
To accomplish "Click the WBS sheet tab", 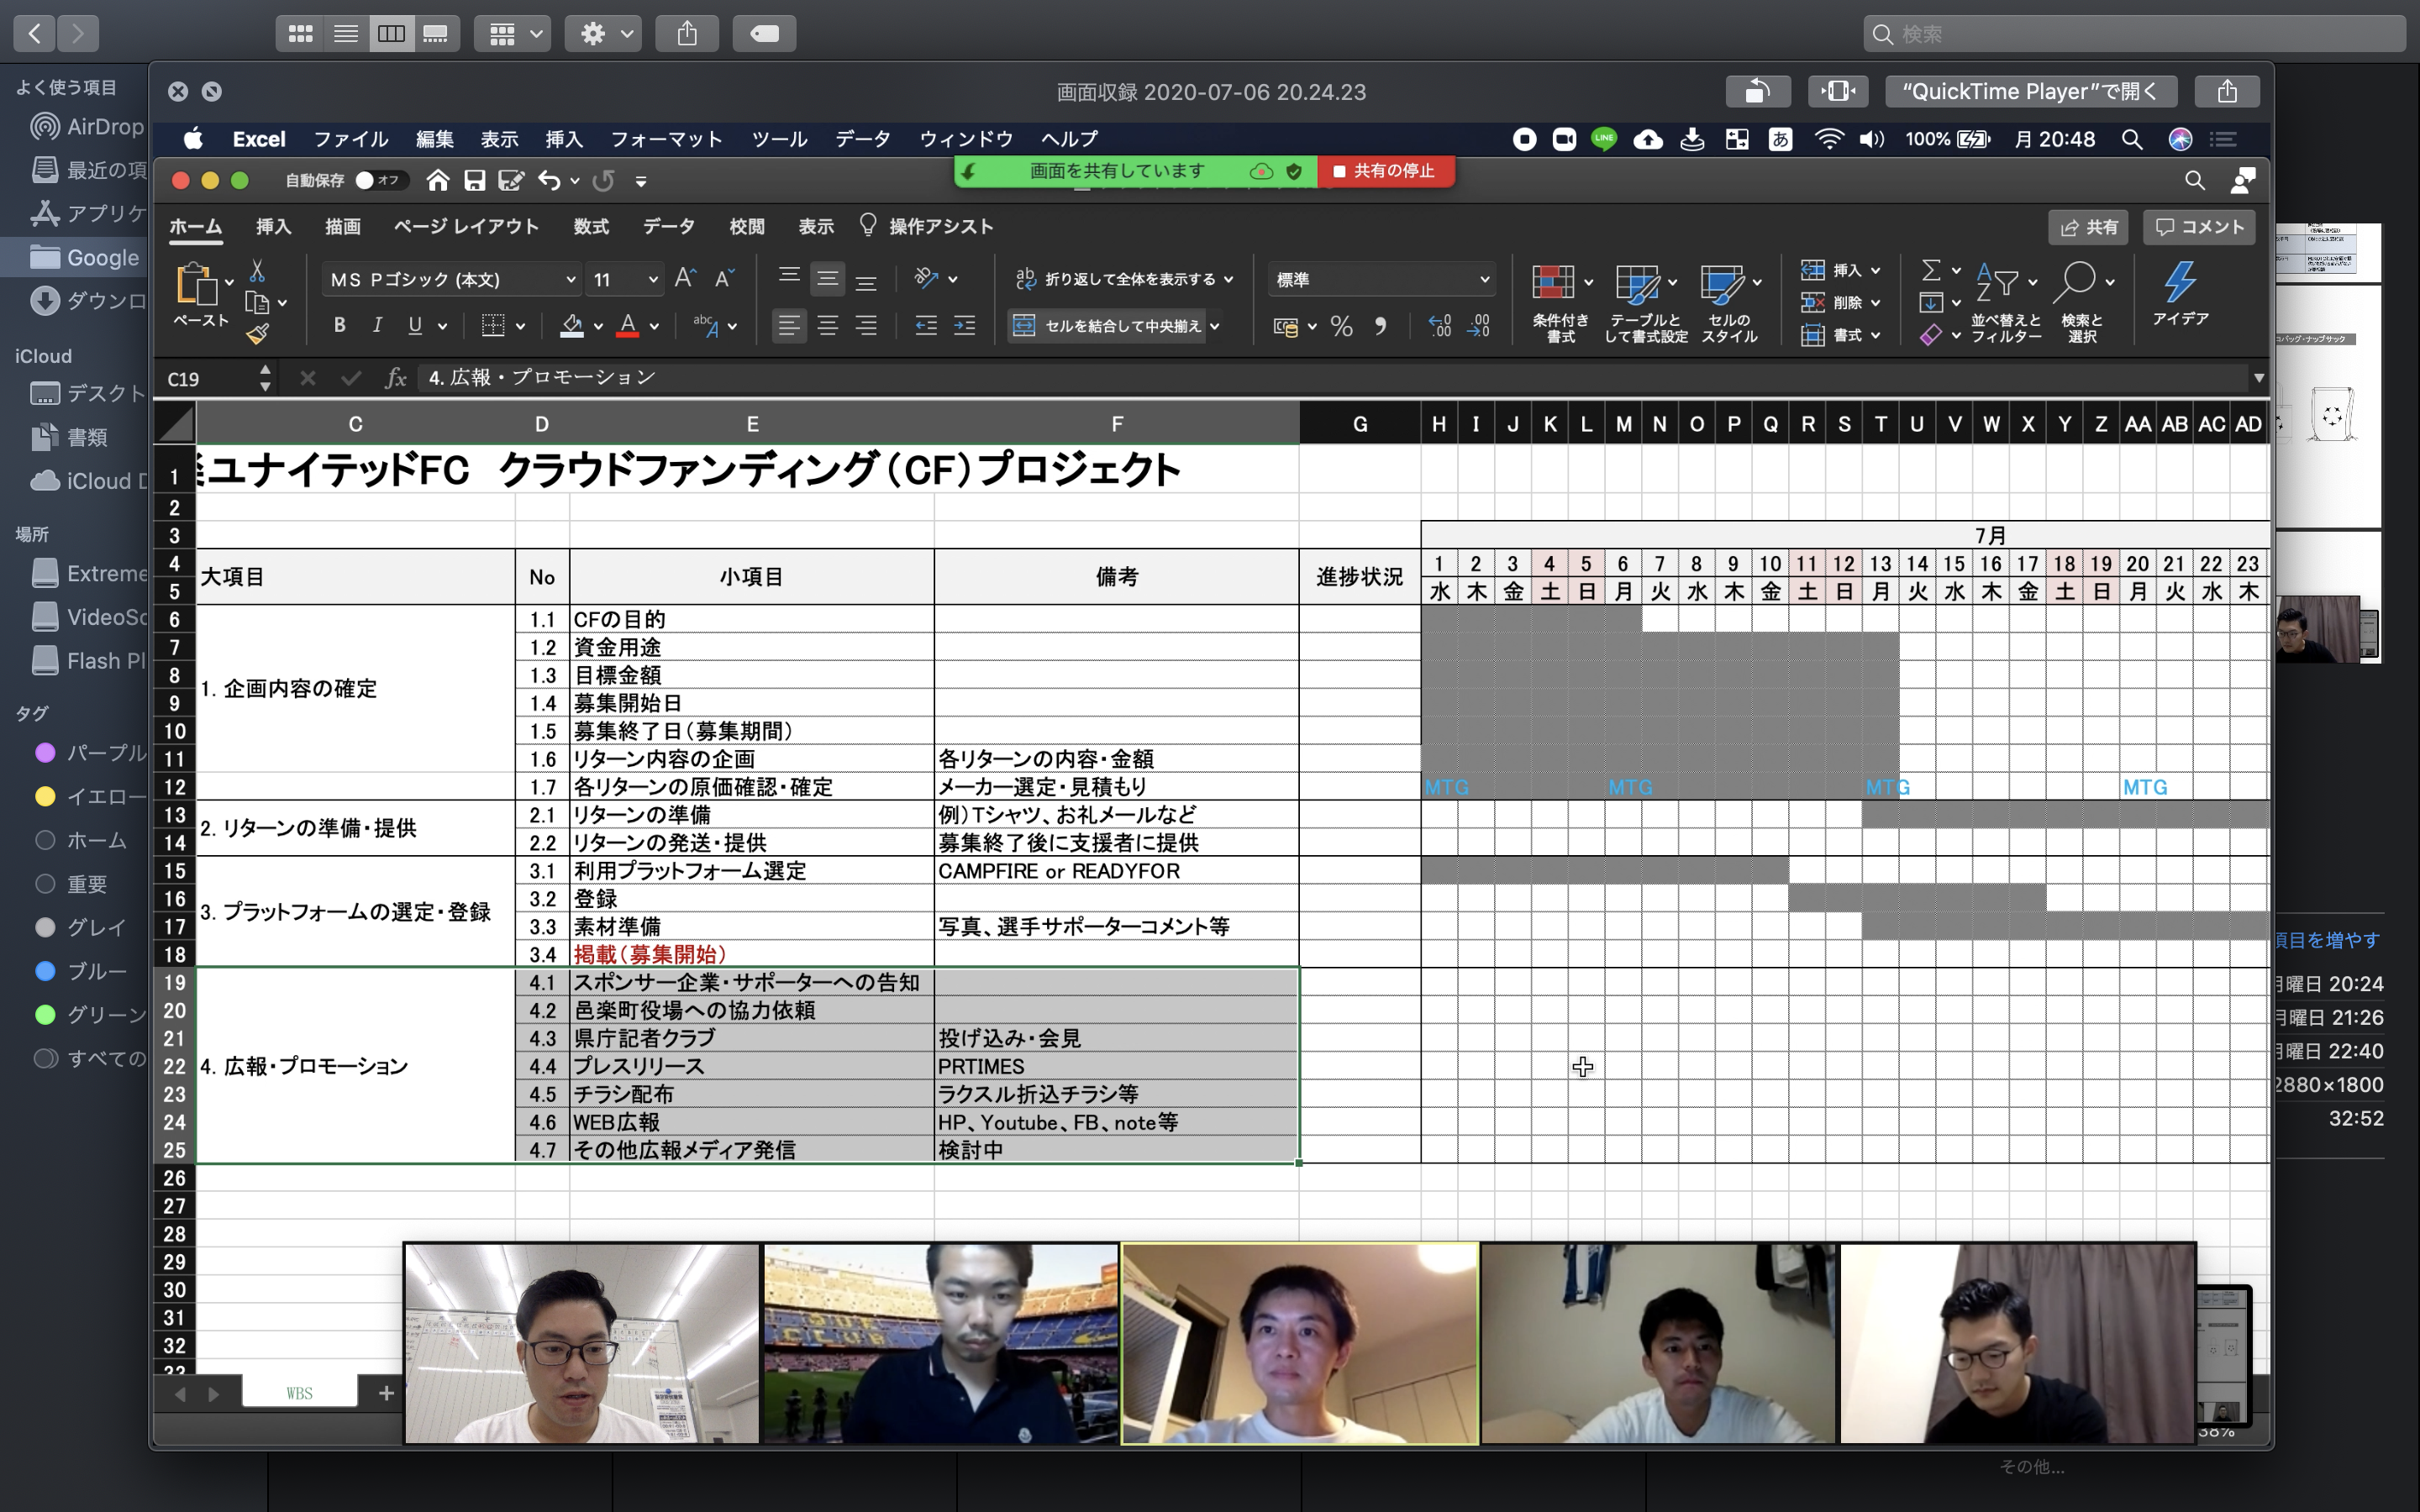I will (299, 1393).
